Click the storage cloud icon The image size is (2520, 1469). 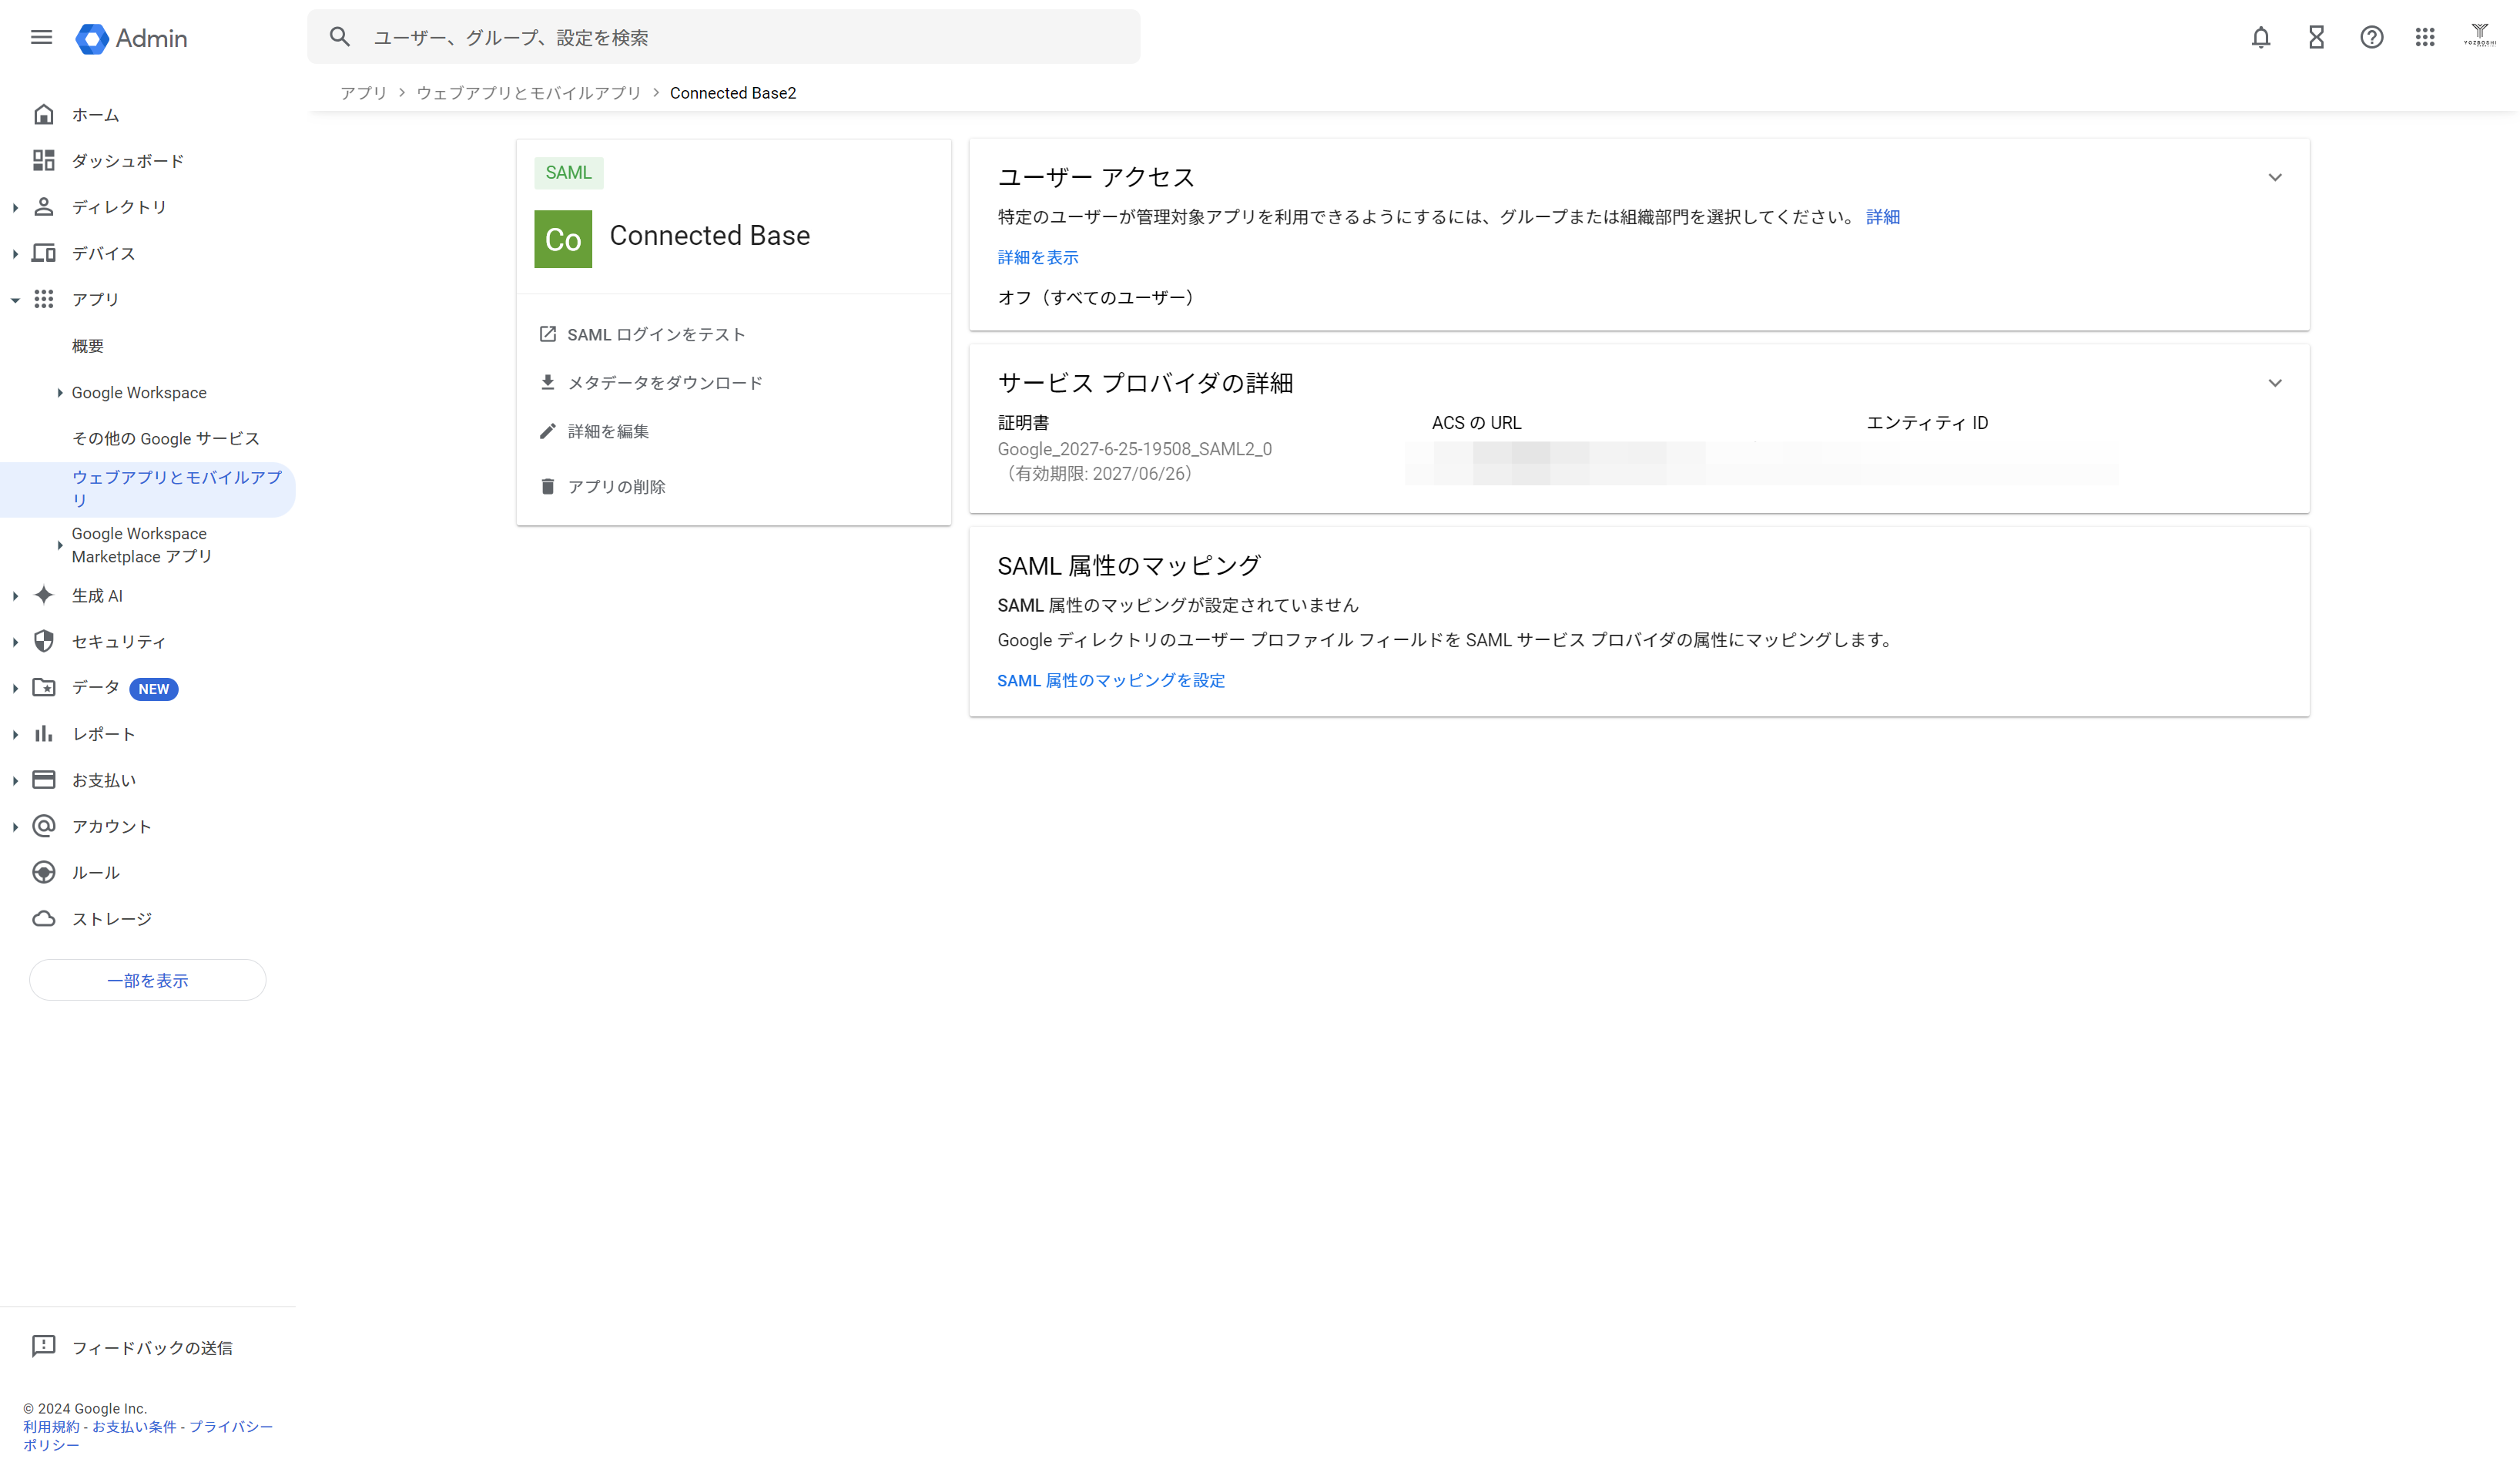43,918
